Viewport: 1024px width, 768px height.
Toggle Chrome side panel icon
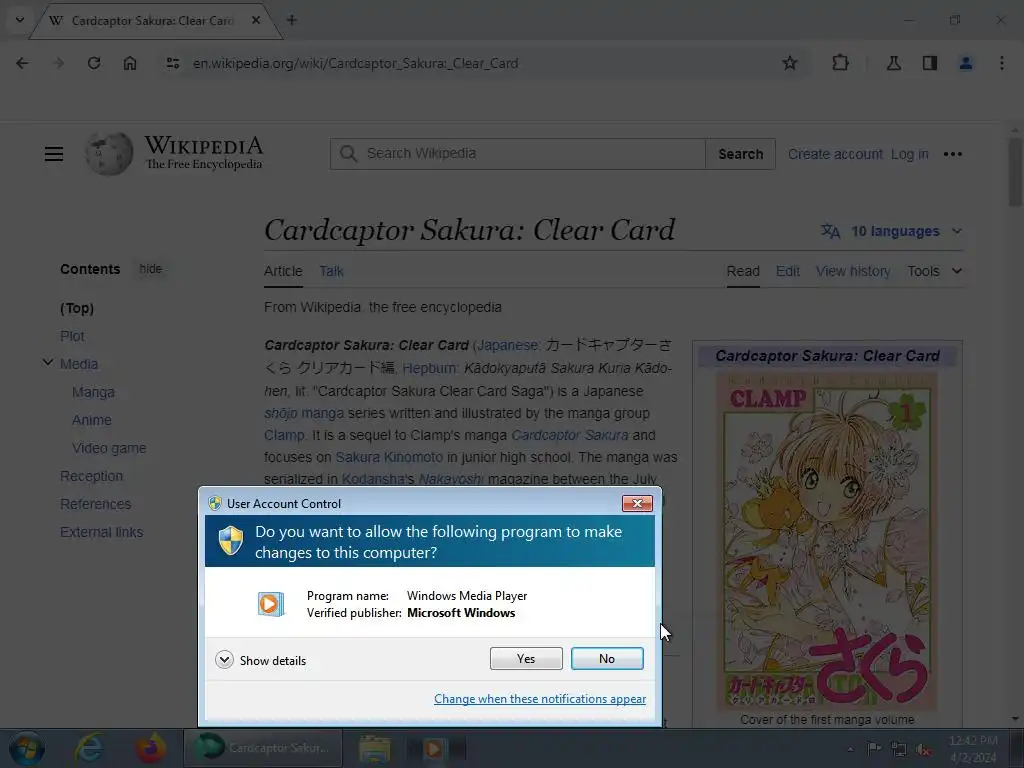(x=929, y=63)
